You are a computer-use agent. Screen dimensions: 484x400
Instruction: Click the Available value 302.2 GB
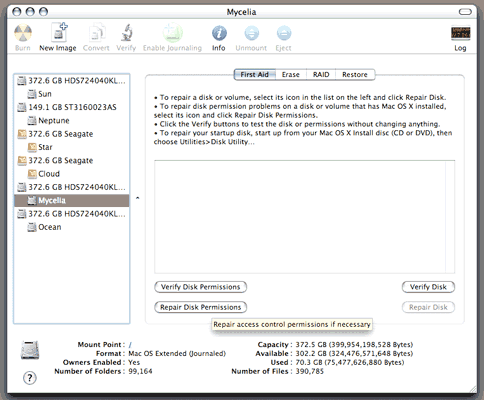[x=354, y=354]
